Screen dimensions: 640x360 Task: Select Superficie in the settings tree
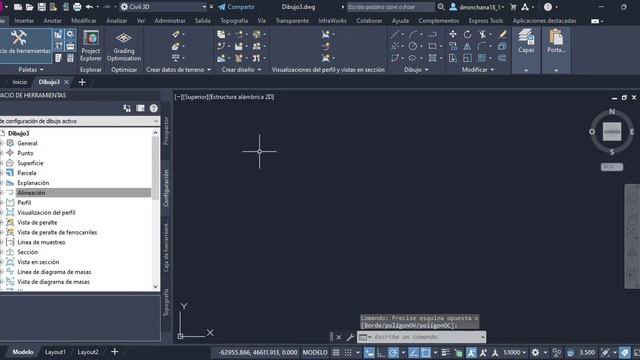(x=30, y=163)
